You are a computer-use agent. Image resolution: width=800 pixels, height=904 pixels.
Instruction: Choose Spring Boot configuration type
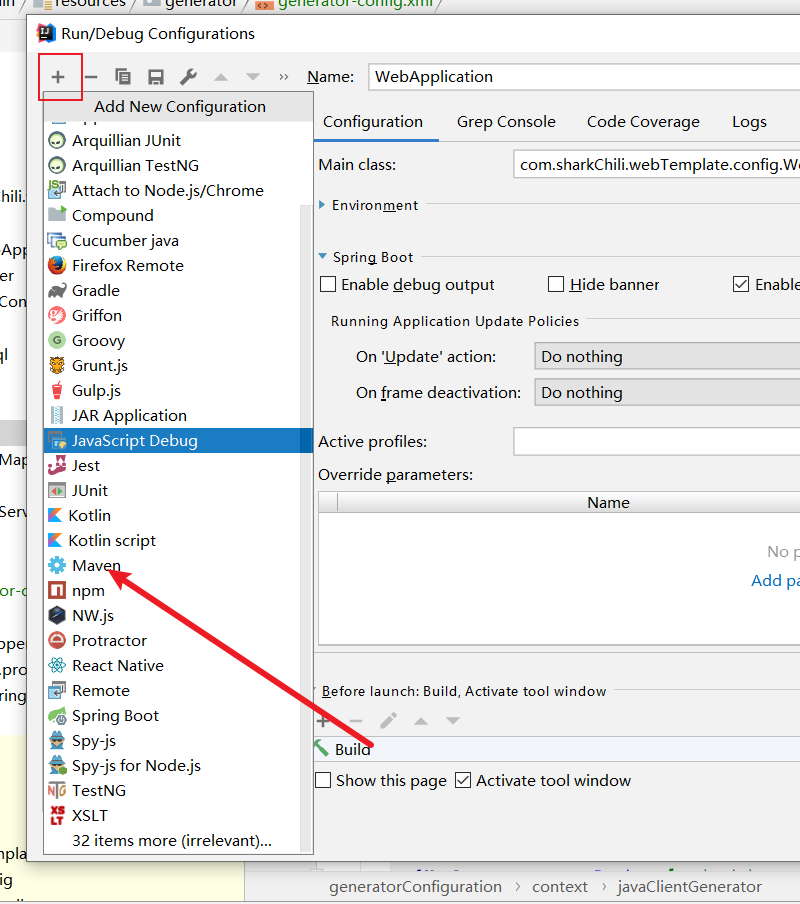pyautogui.click(x=115, y=716)
